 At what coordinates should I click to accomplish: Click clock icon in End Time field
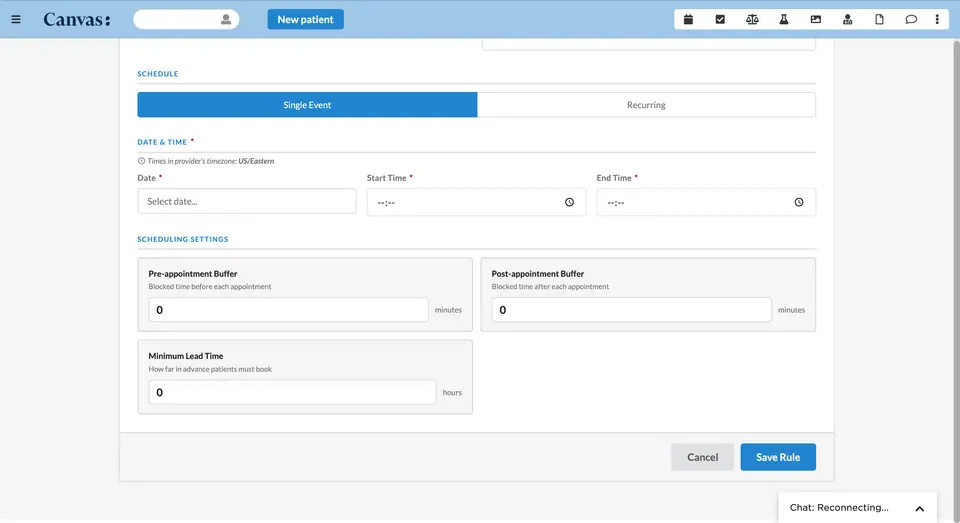(799, 202)
